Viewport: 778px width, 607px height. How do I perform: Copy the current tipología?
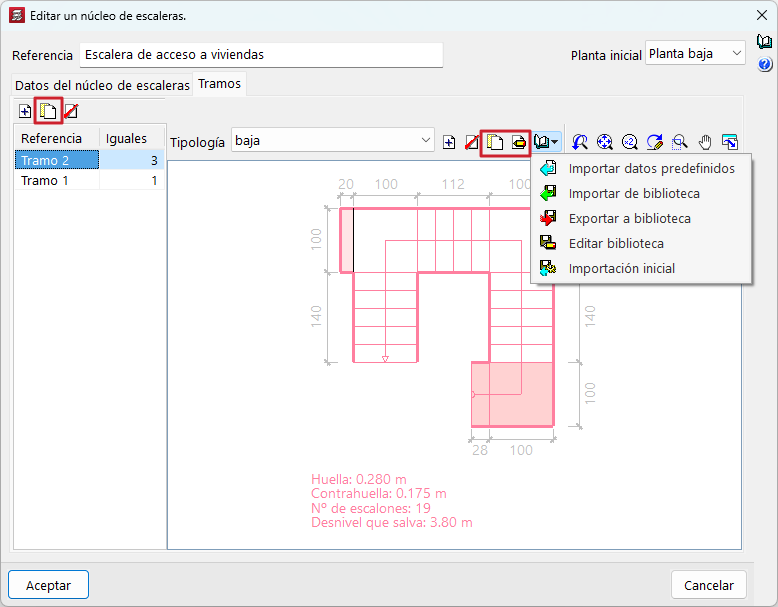coord(495,143)
